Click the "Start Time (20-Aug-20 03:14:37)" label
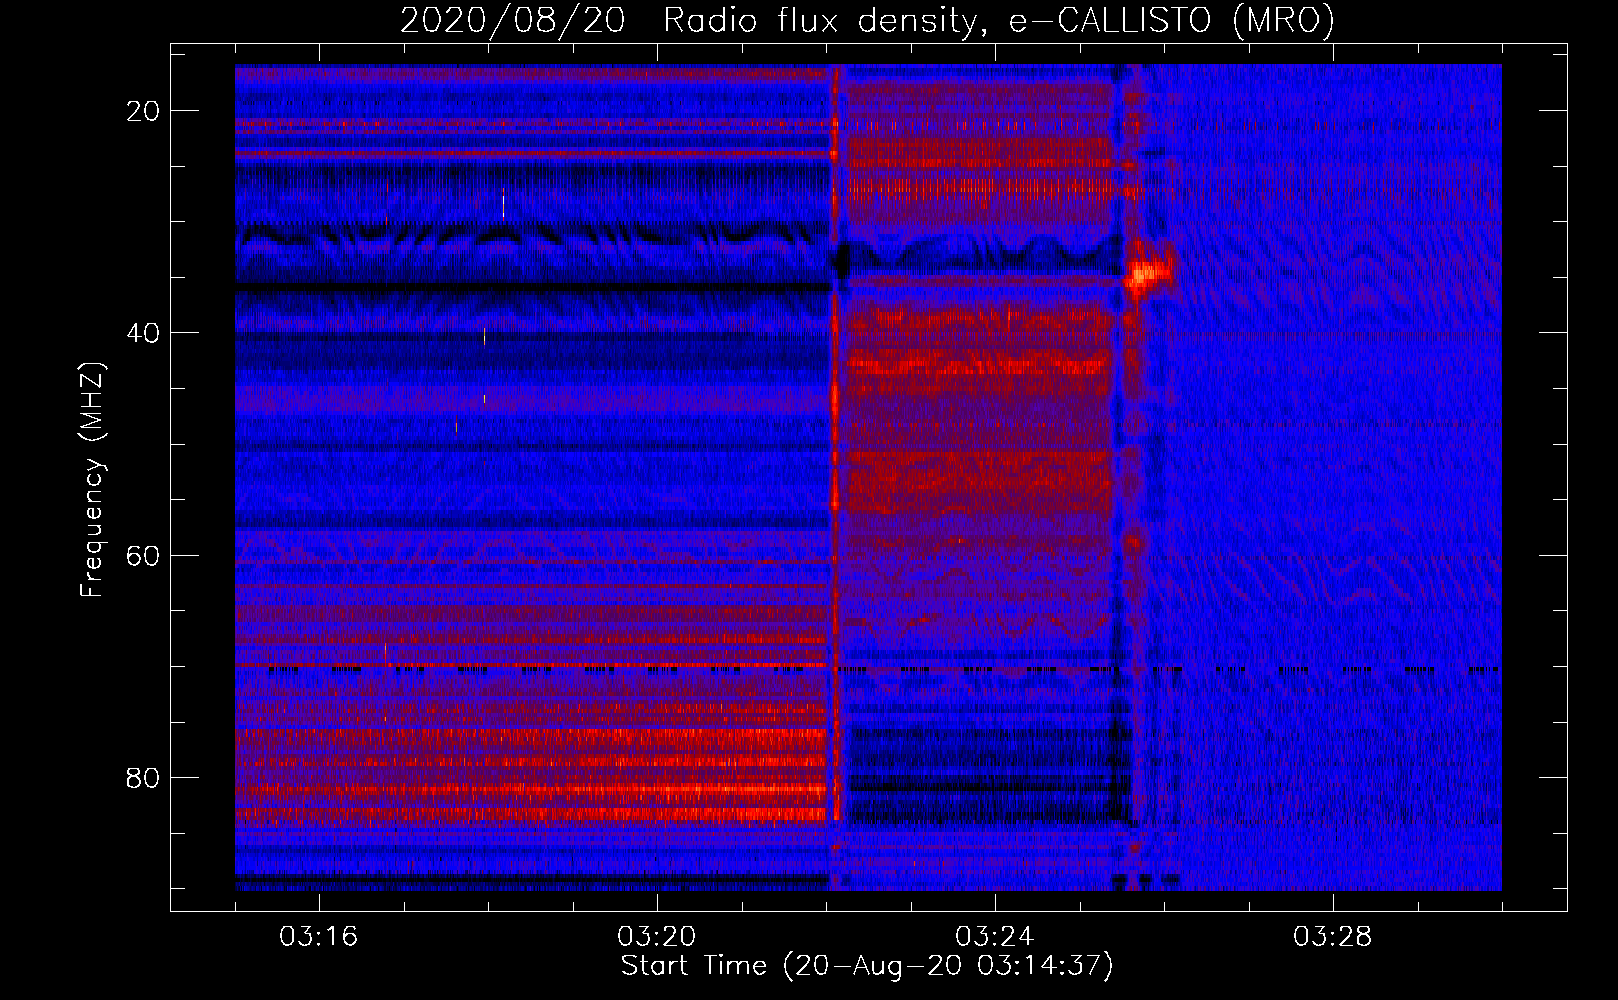This screenshot has height=1000, width=1618. 867,966
